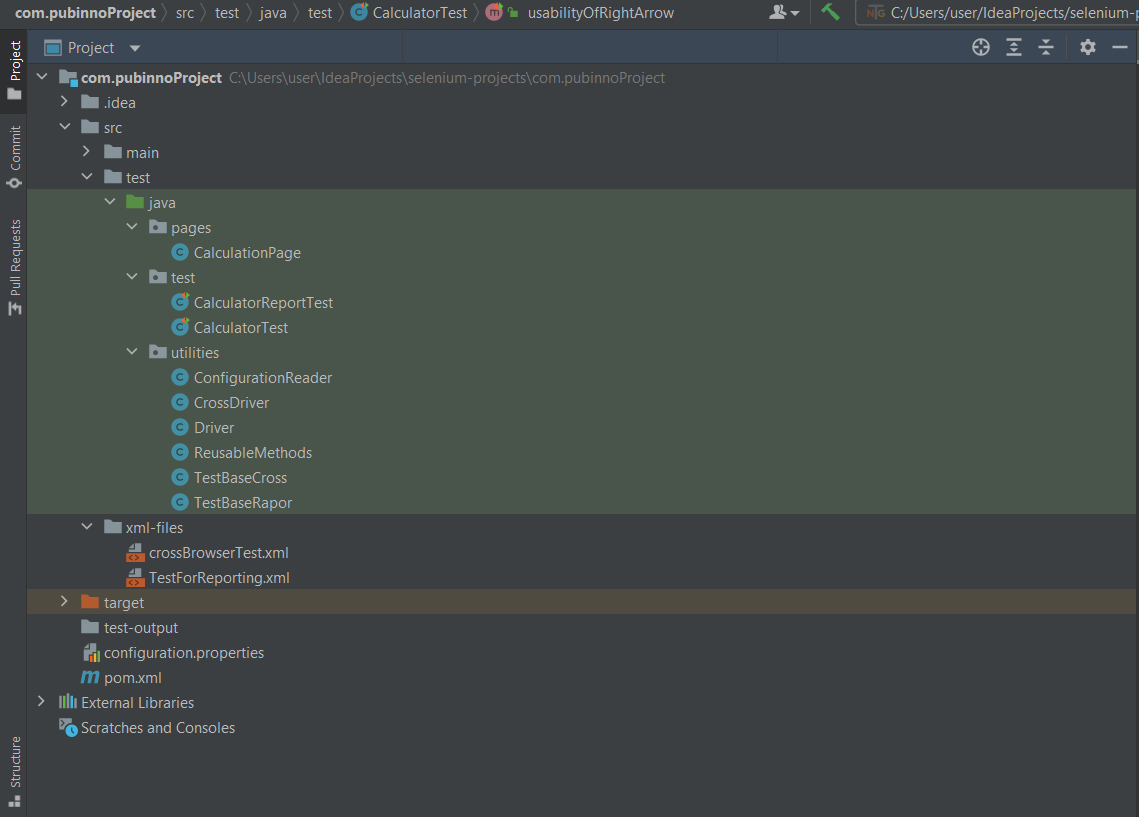Click usabilityOfRightArrow in the breadcrumb bar
The image size is (1139, 817).
click(601, 12)
